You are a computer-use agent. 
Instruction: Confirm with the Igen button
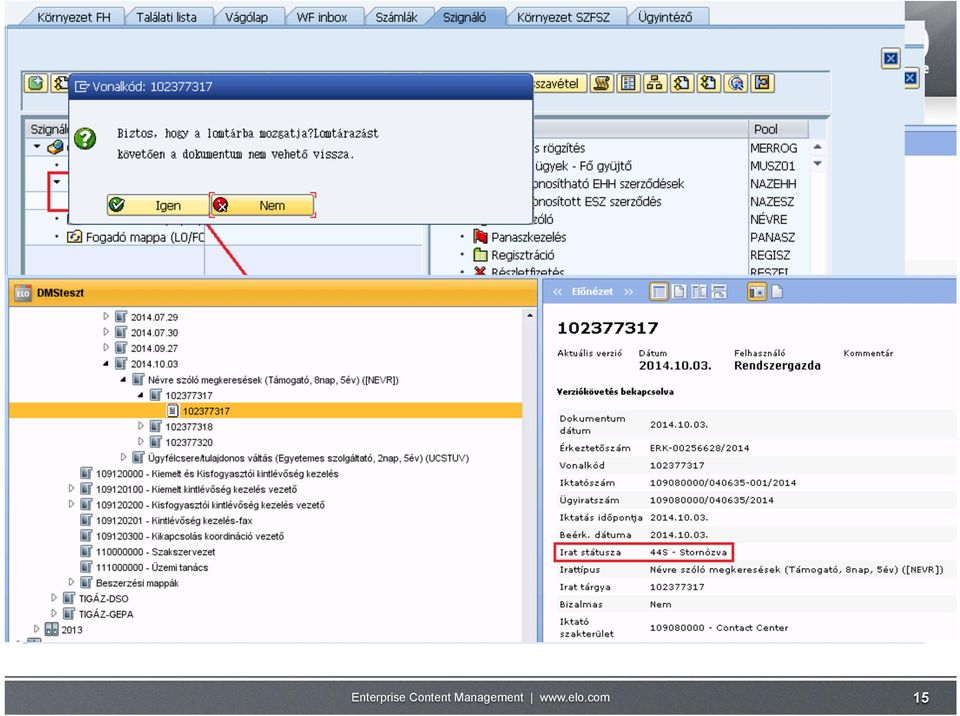158,205
